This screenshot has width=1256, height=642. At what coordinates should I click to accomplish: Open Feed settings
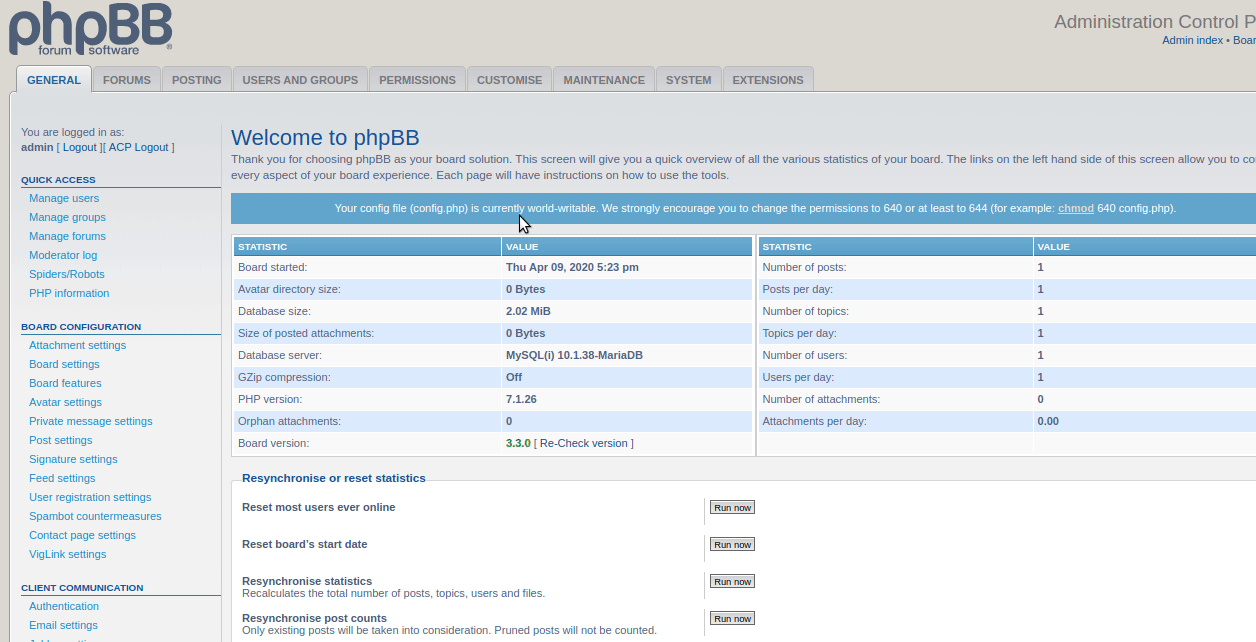pos(62,478)
